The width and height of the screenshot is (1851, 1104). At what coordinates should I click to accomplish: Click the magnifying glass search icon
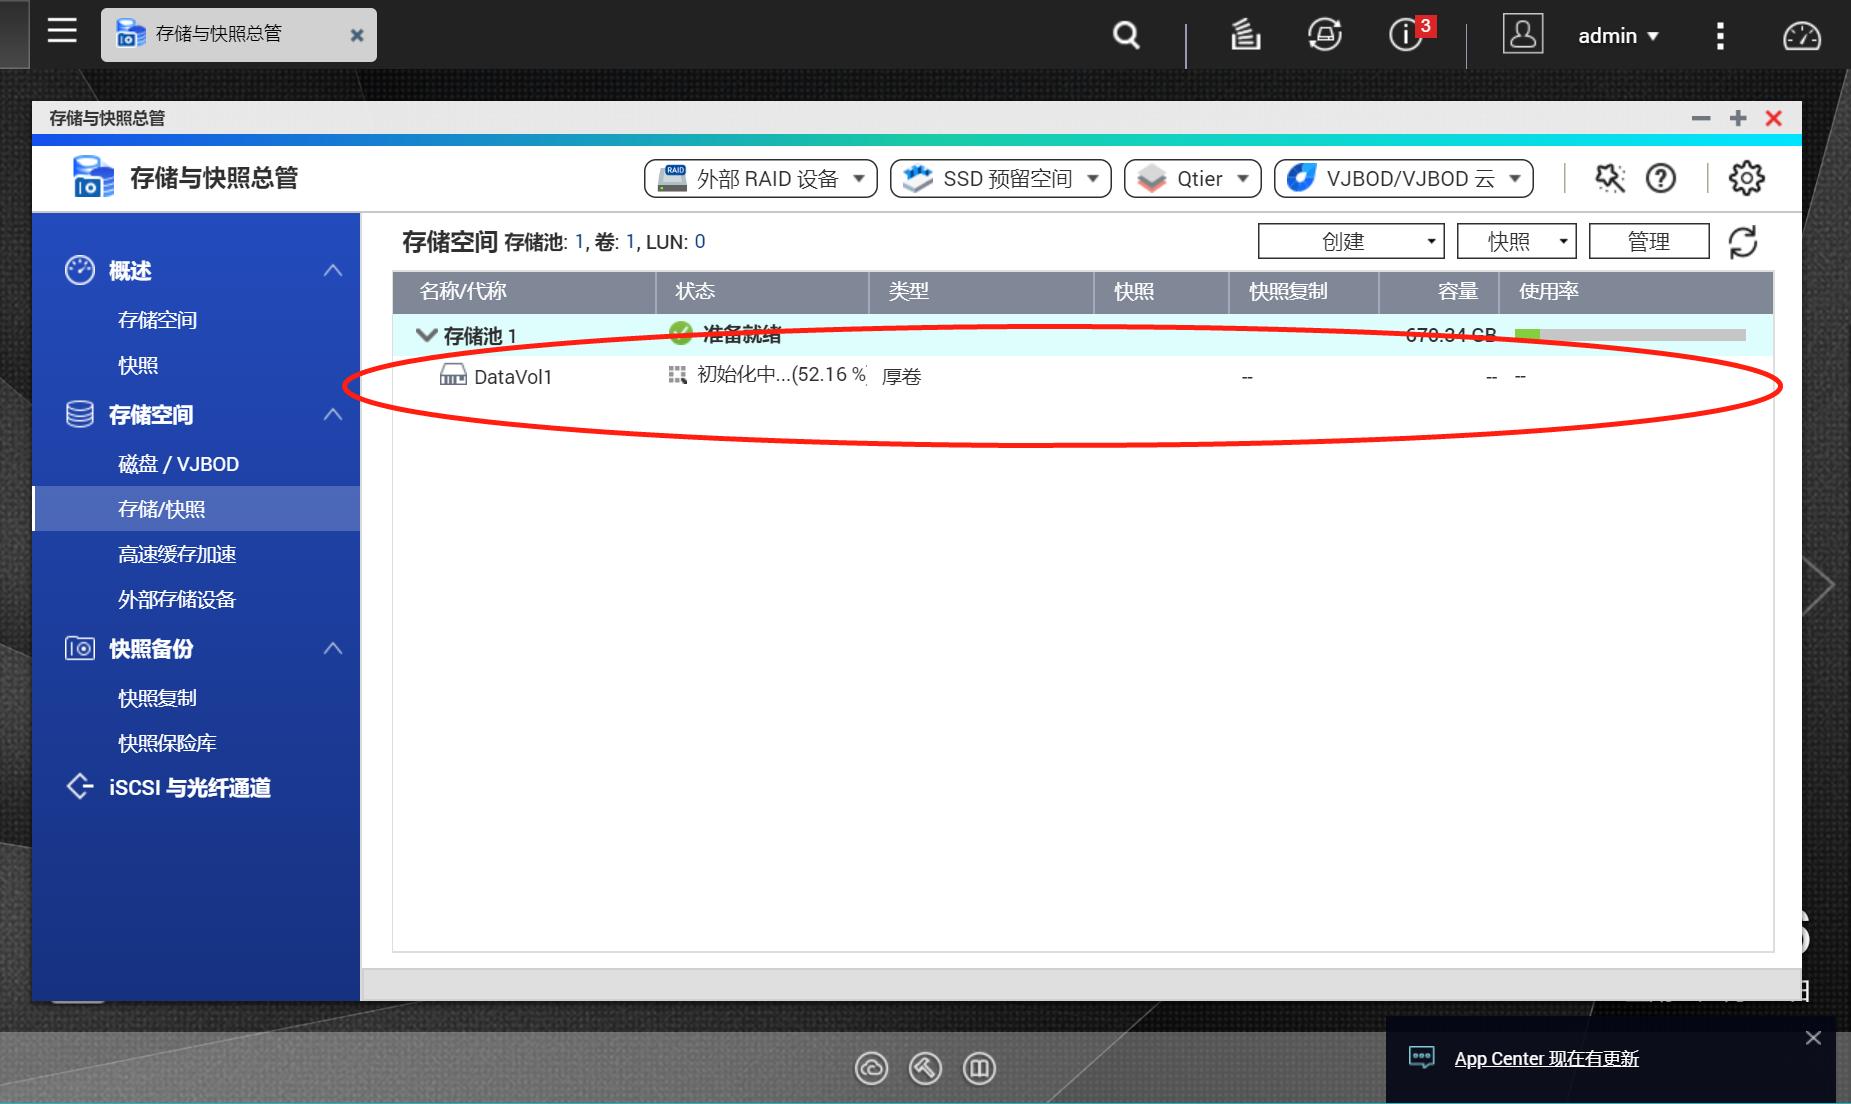[x=1125, y=34]
